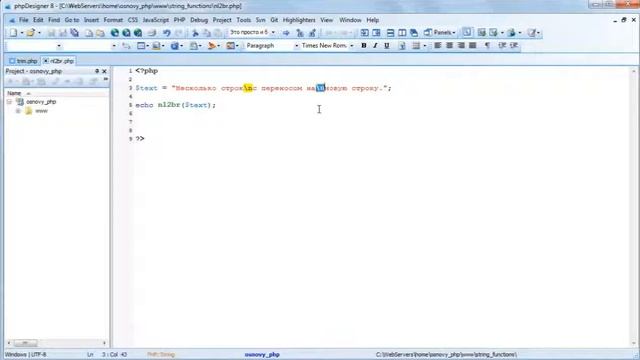Open the File menu
The height and width of the screenshot is (360, 640).
click(24, 20)
